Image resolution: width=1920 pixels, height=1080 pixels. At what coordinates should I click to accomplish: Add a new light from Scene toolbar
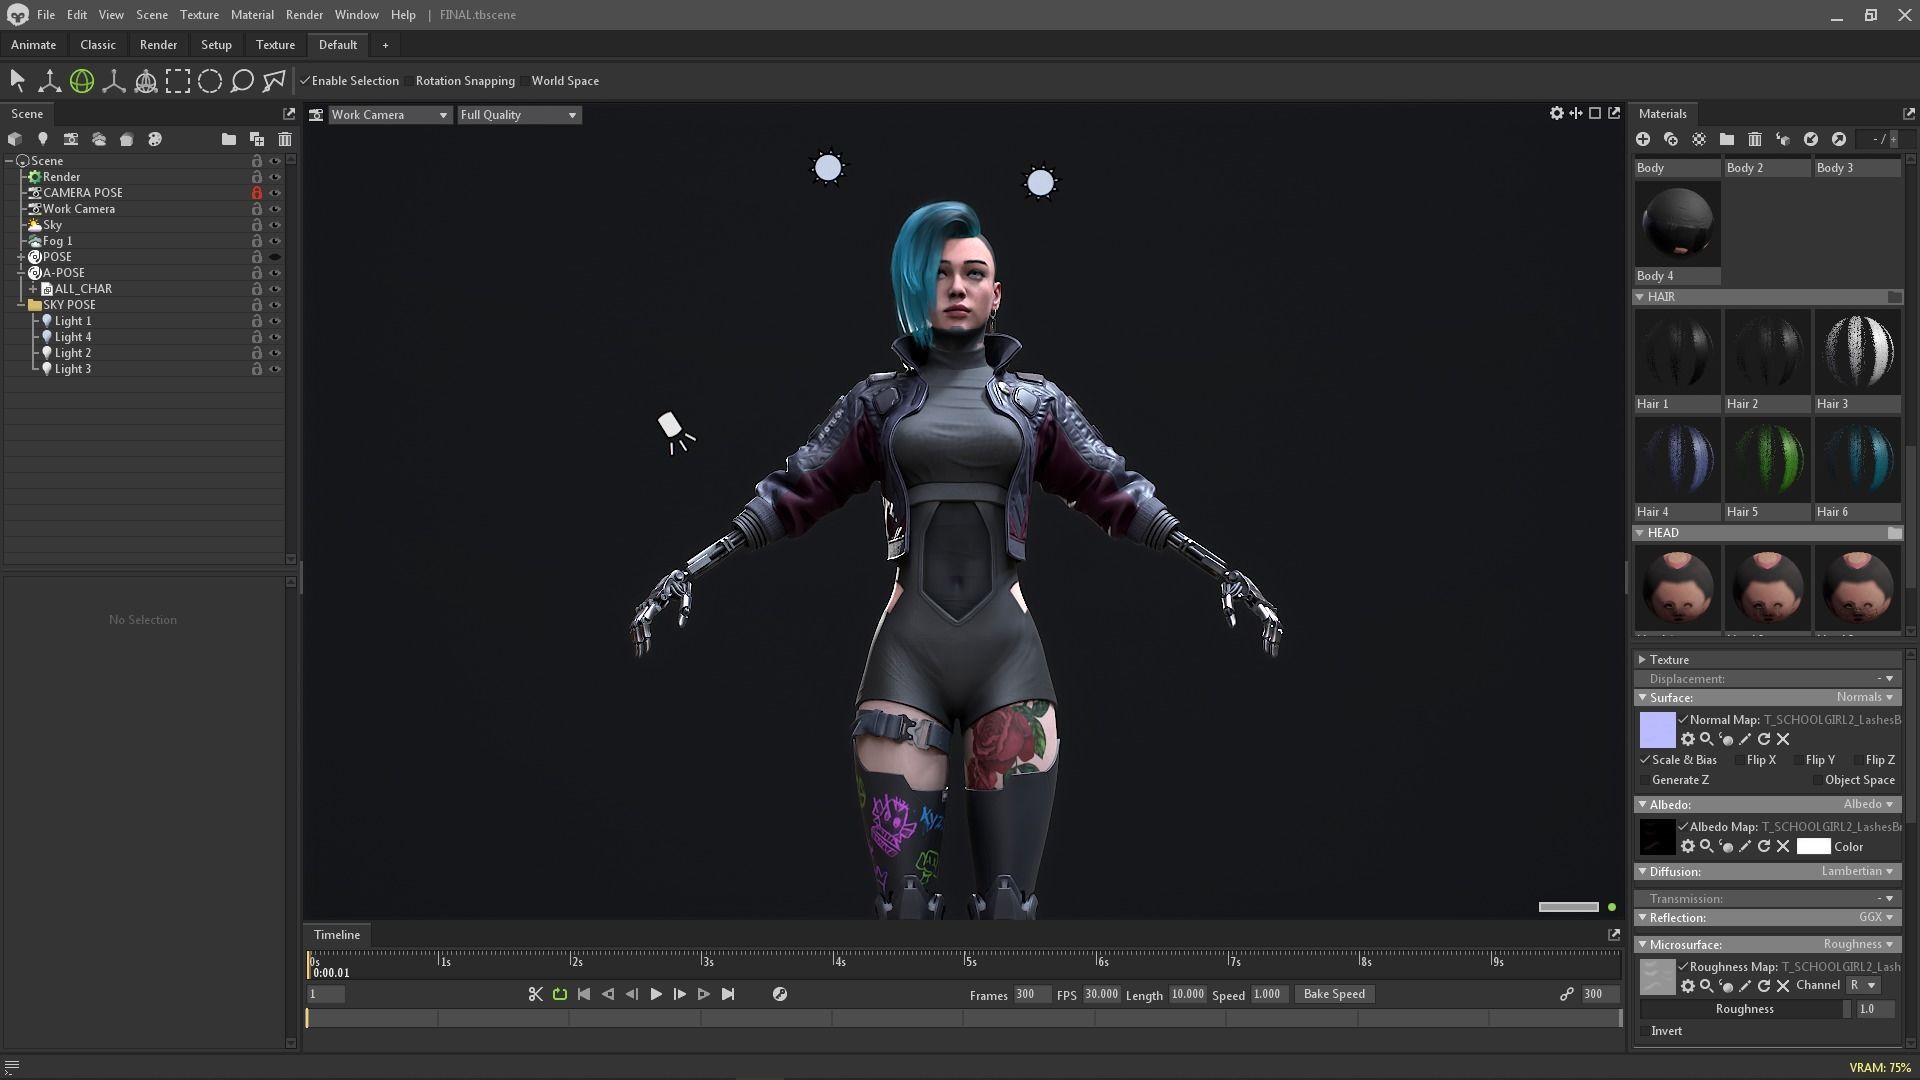[x=43, y=139]
